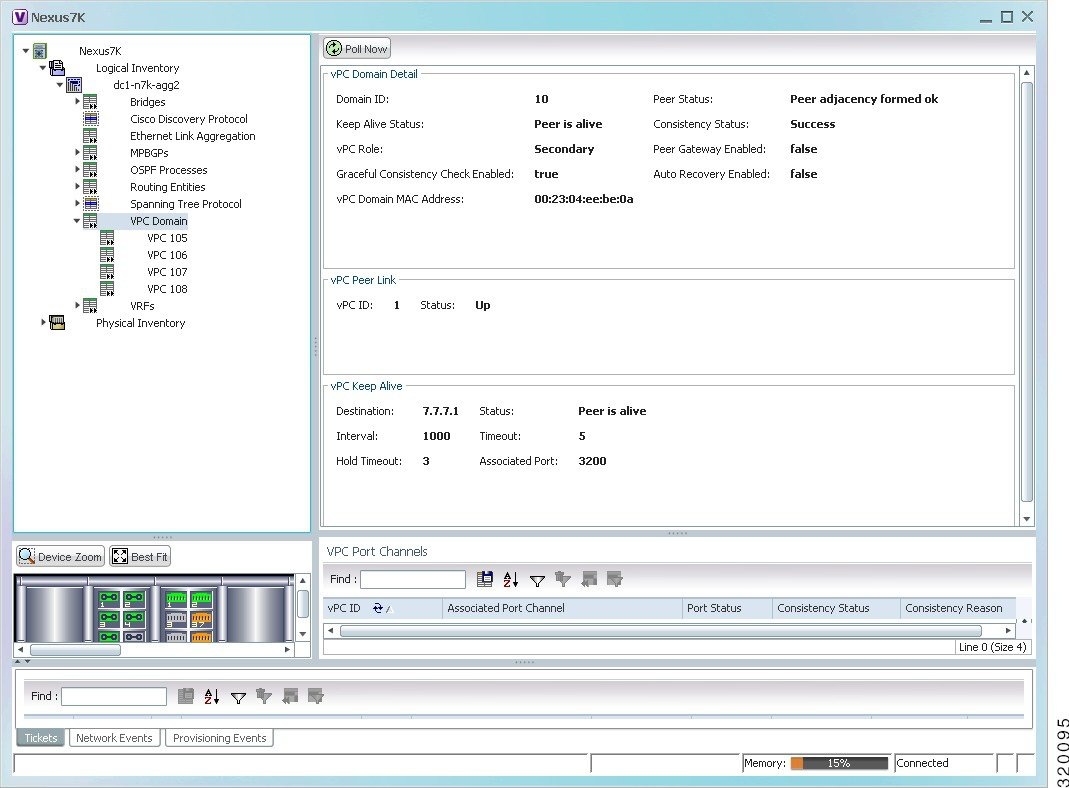Viewport: 1069px width, 788px height.
Task: Select green link port 4 in device view
Action: tap(134, 618)
